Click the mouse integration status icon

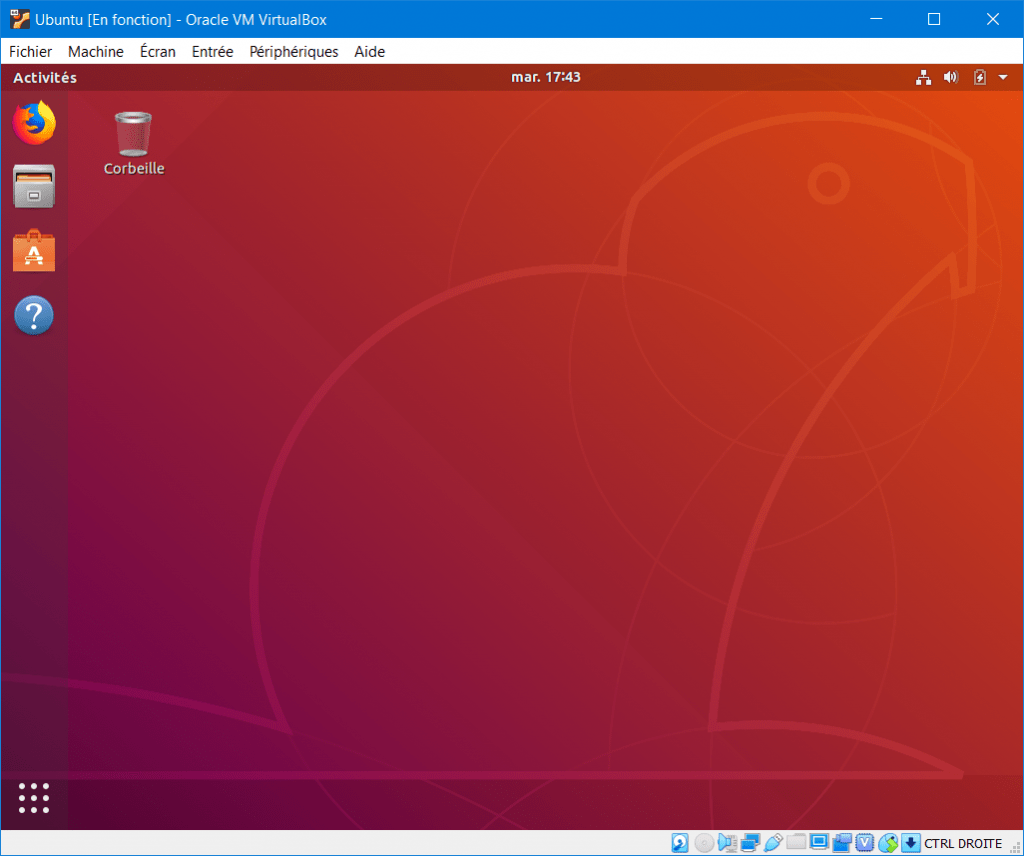[x=888, y=843]
